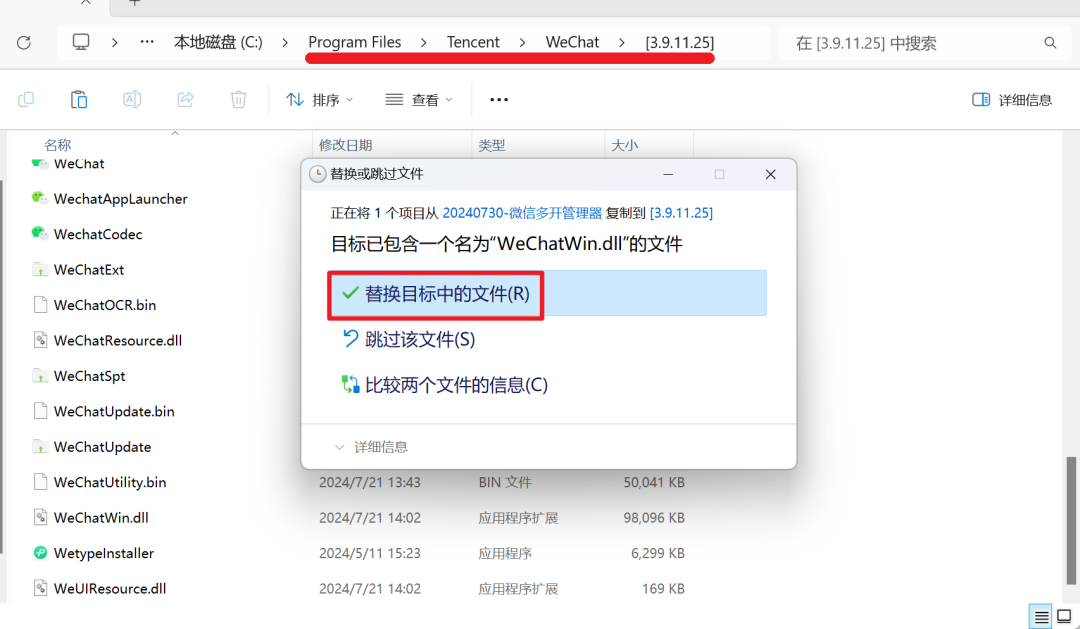Click the Refresh icon in the address bar
This screenshot has width=1080, height=629.
pos(24,42)
